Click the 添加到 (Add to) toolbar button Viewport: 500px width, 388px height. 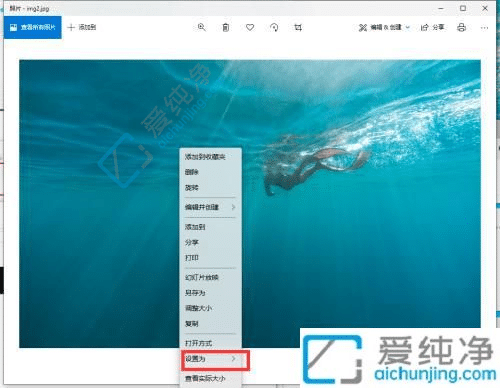click(82, 27)
